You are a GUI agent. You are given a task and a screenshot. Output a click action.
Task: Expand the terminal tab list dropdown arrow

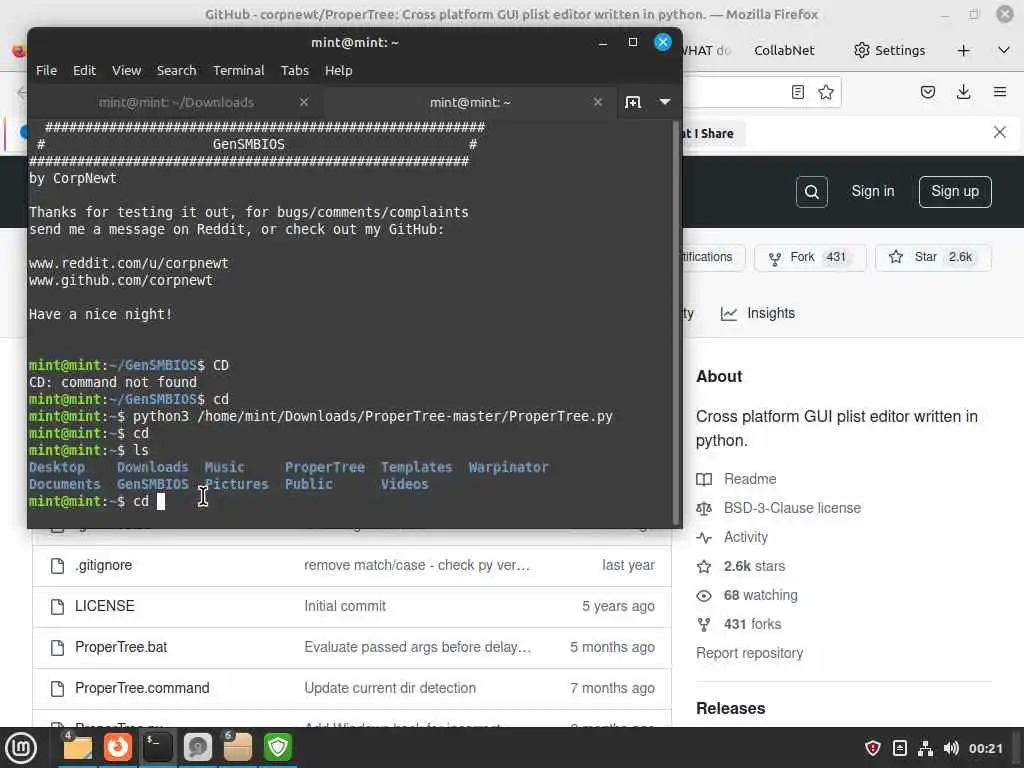665,102
